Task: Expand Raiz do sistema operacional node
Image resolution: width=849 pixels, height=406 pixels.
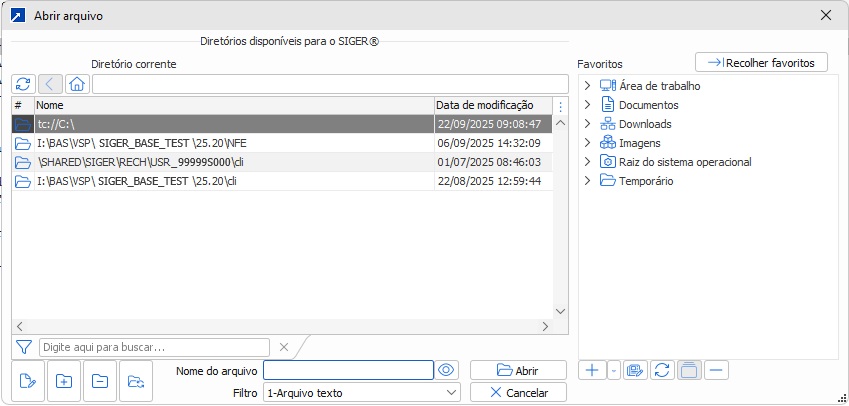Action: (x=587, y=162)
